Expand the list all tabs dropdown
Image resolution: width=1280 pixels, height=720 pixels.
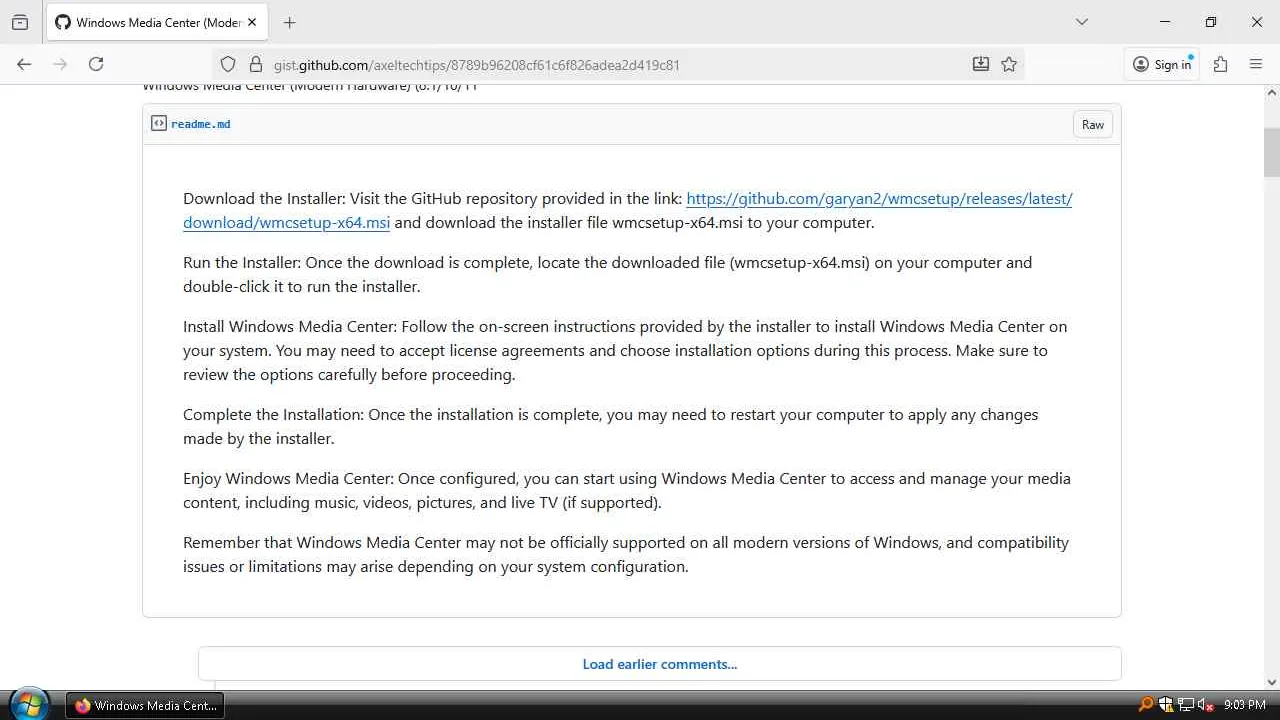click(1081, 22)
